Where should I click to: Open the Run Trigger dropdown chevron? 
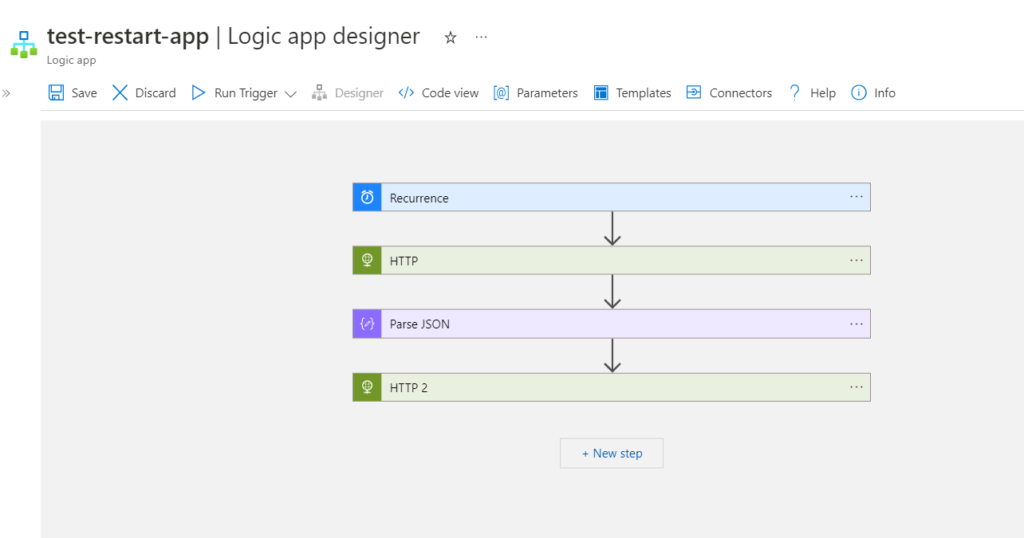pyautogui.click(x=291, y=94)
